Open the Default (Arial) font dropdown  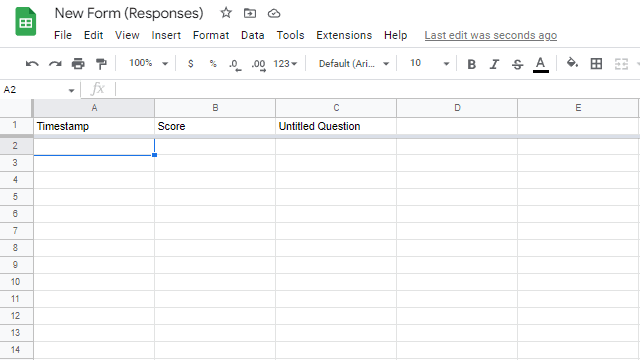353,64
